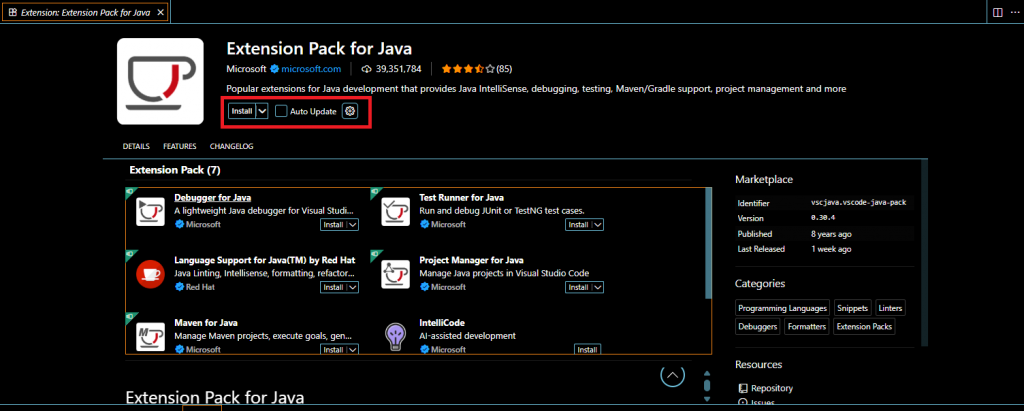Click the extension pack list scrollbar
1024x411 pixels.
coord(709,242)
